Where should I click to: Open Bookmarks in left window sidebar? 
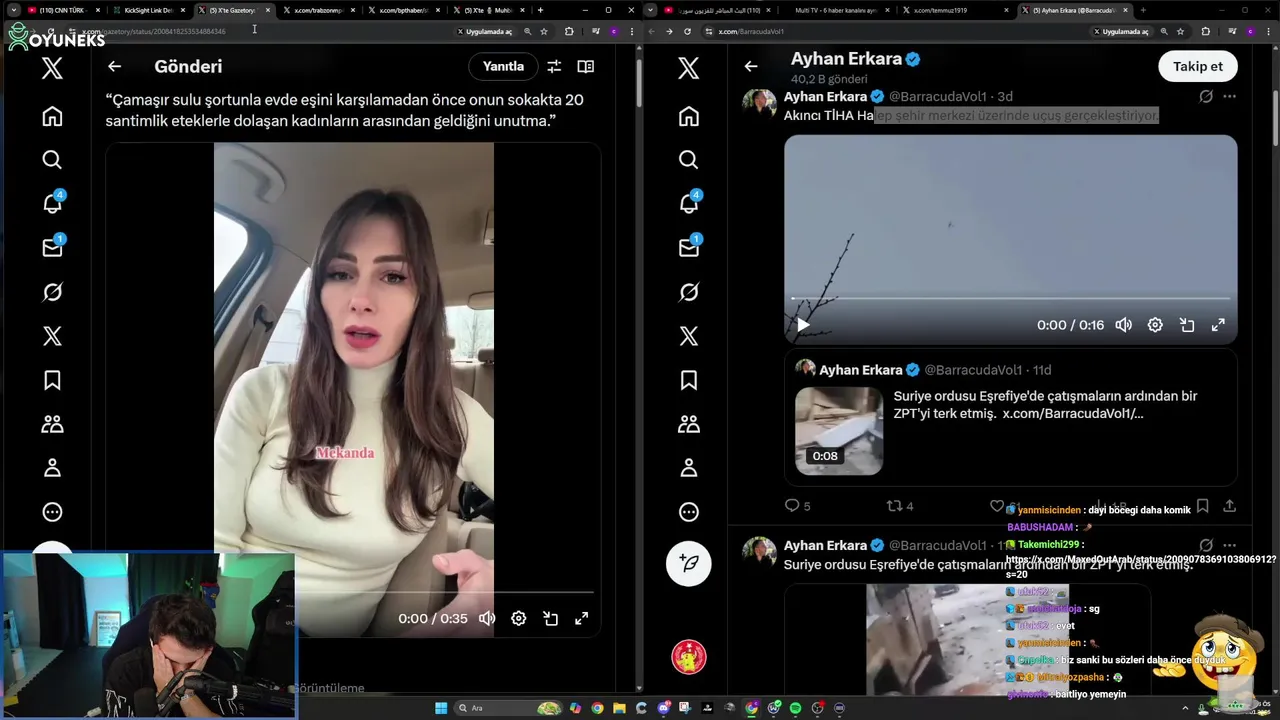[x=52, y=380]
